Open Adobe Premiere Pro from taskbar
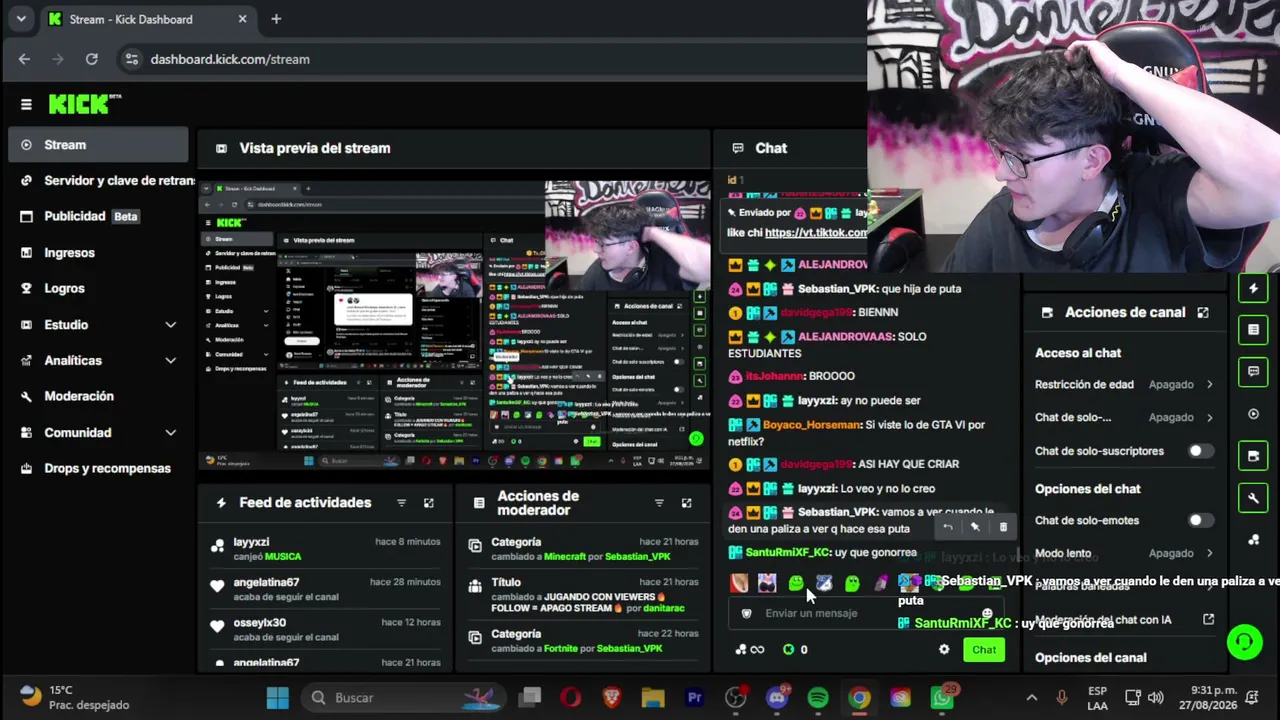The height and width of the screenshot is (720, 1280). point(695,698)
